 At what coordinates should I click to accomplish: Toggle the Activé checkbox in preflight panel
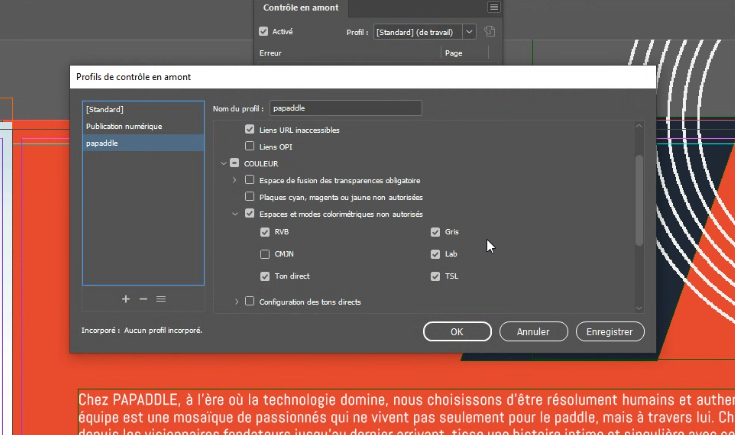coord(264,32)
